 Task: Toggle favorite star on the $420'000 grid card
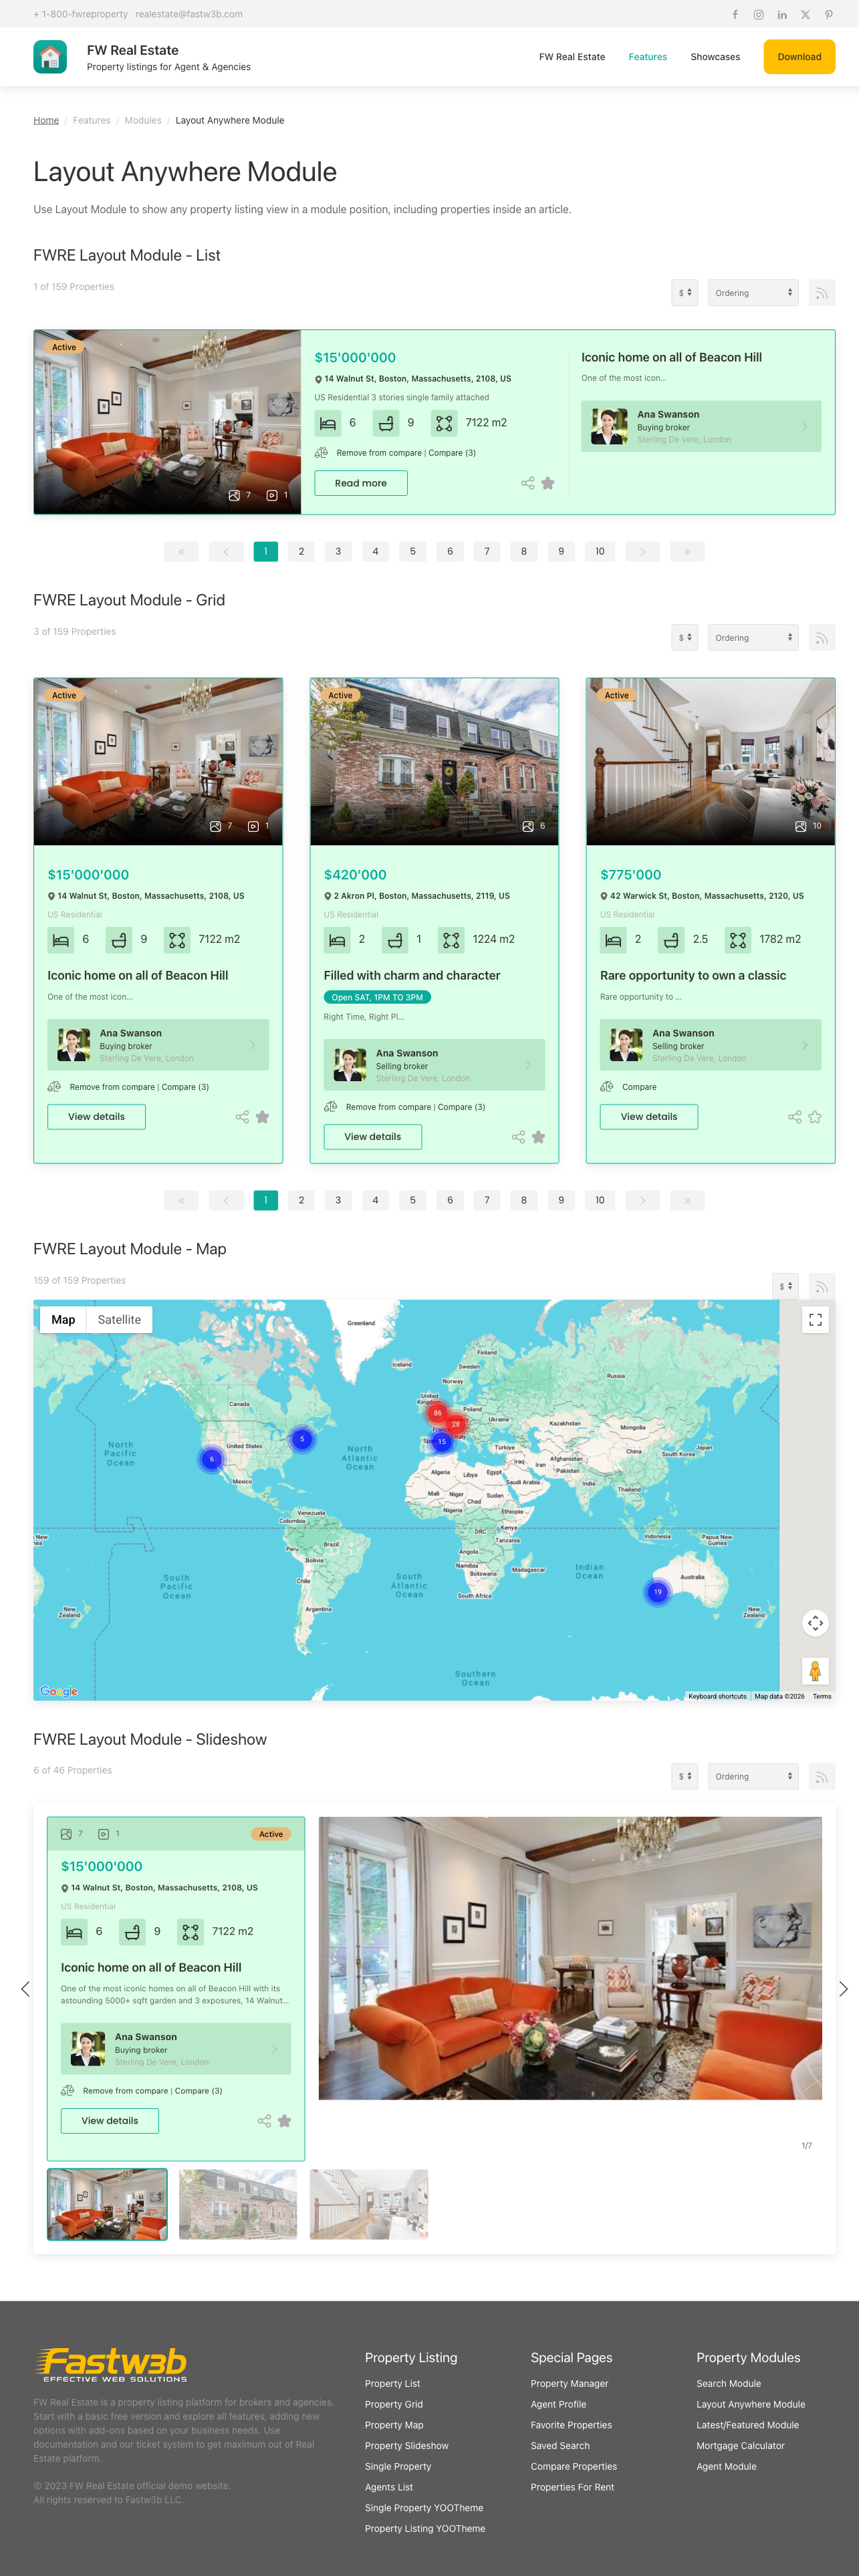click(x=539, y=1137)
